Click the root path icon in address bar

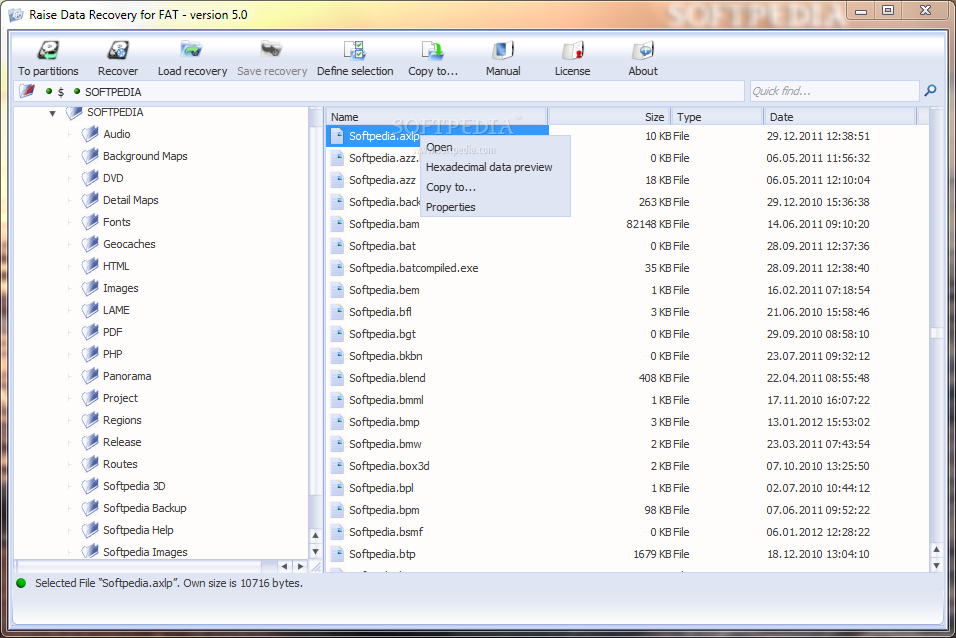[27, 91]
